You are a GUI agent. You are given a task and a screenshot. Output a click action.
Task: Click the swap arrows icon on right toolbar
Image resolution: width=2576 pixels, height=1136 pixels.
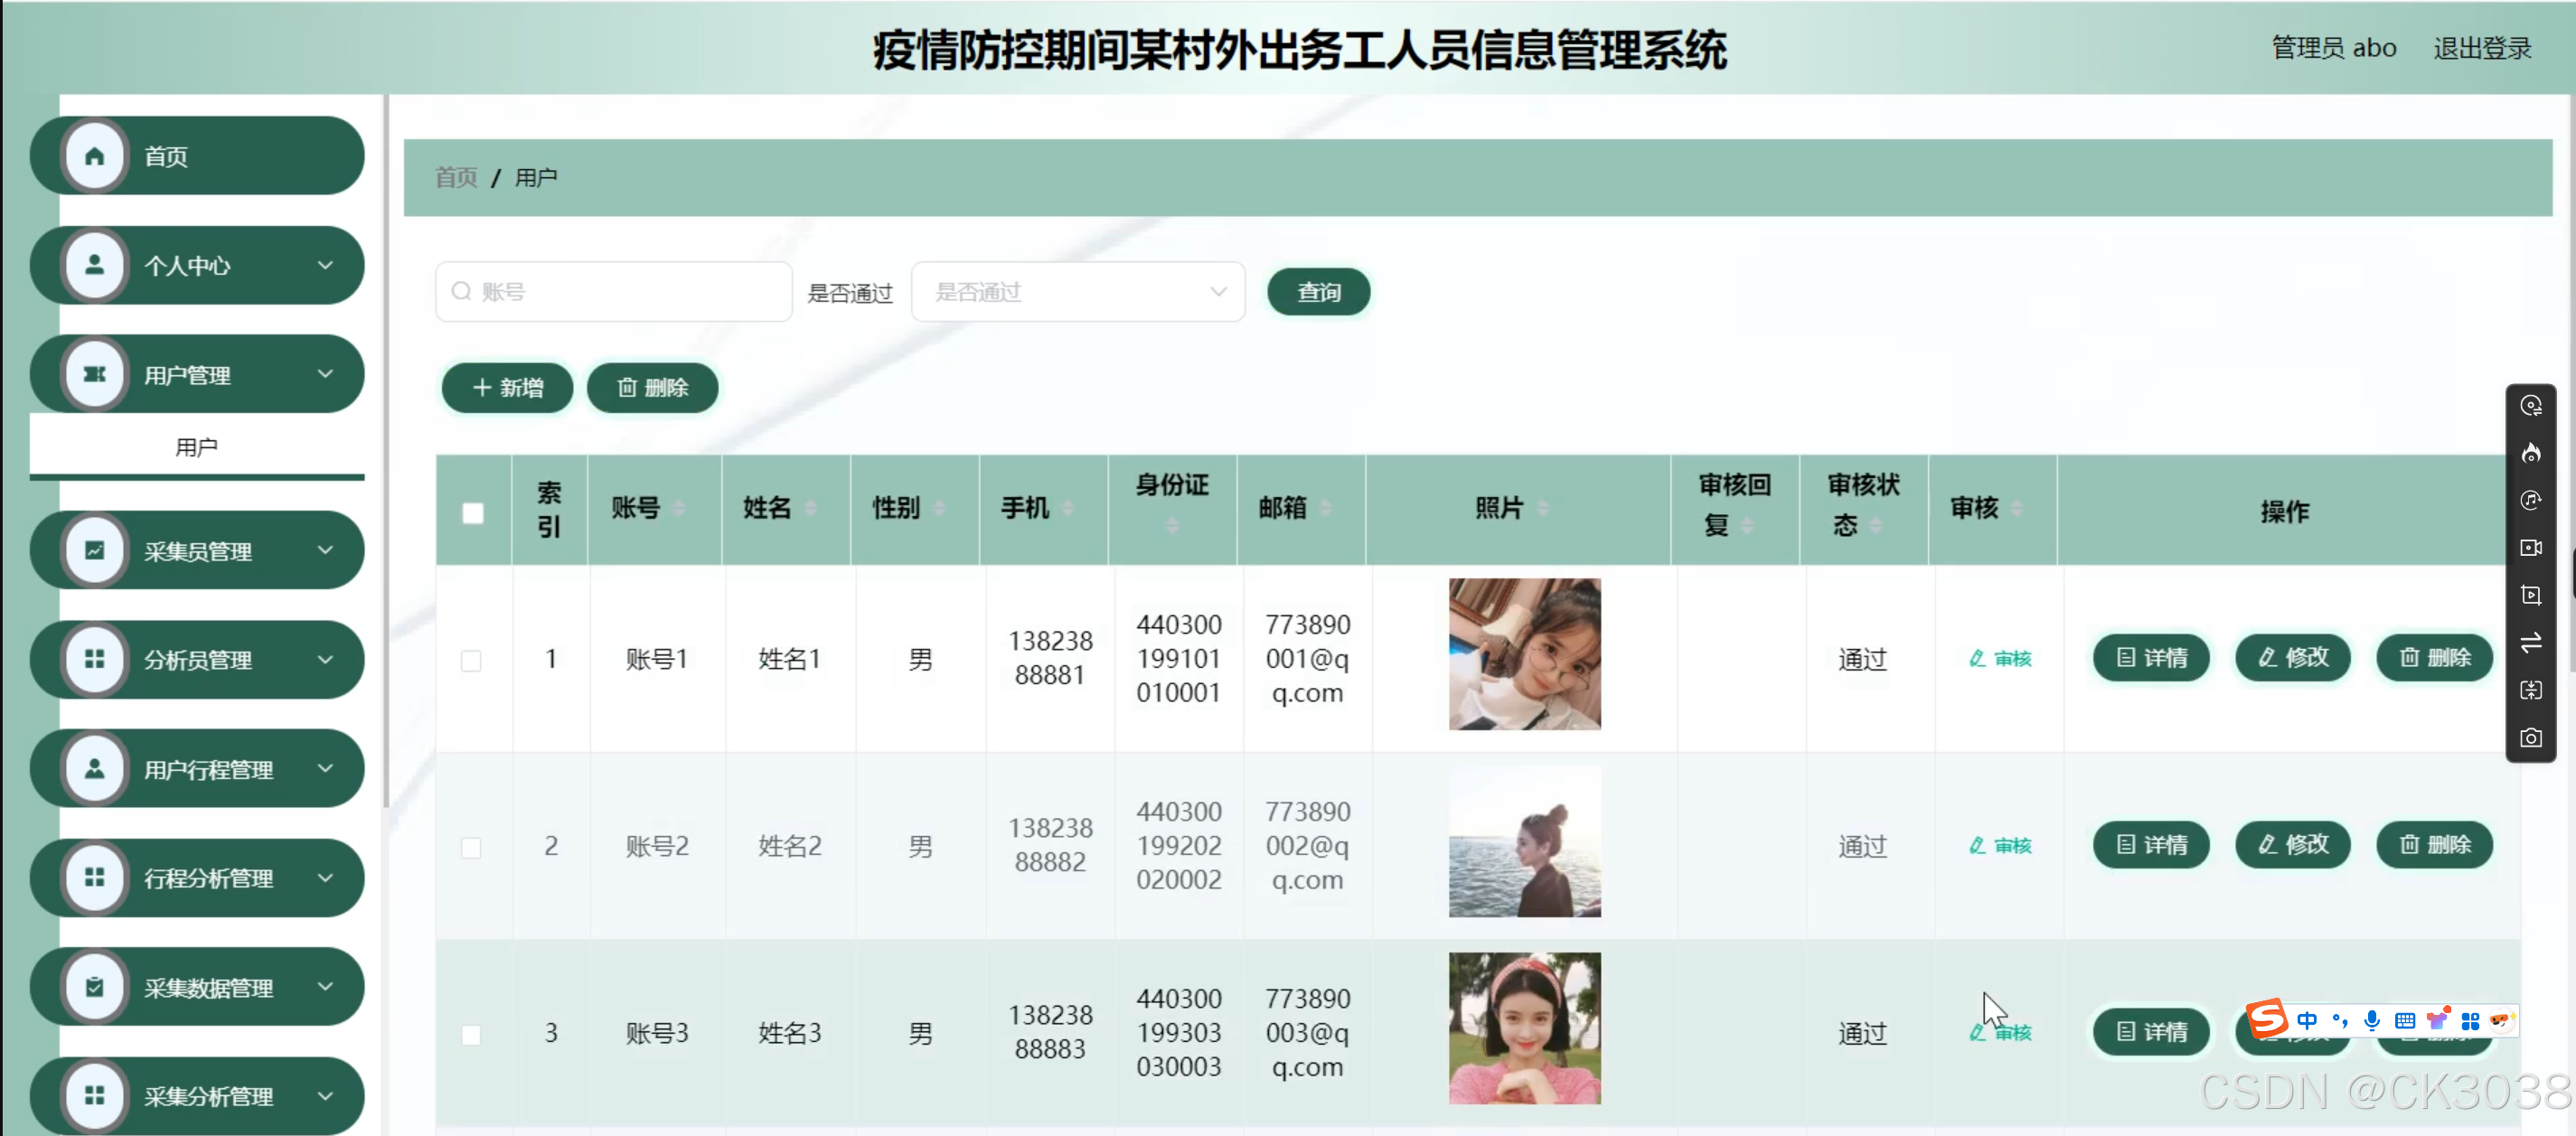[x=2530, y=643]
